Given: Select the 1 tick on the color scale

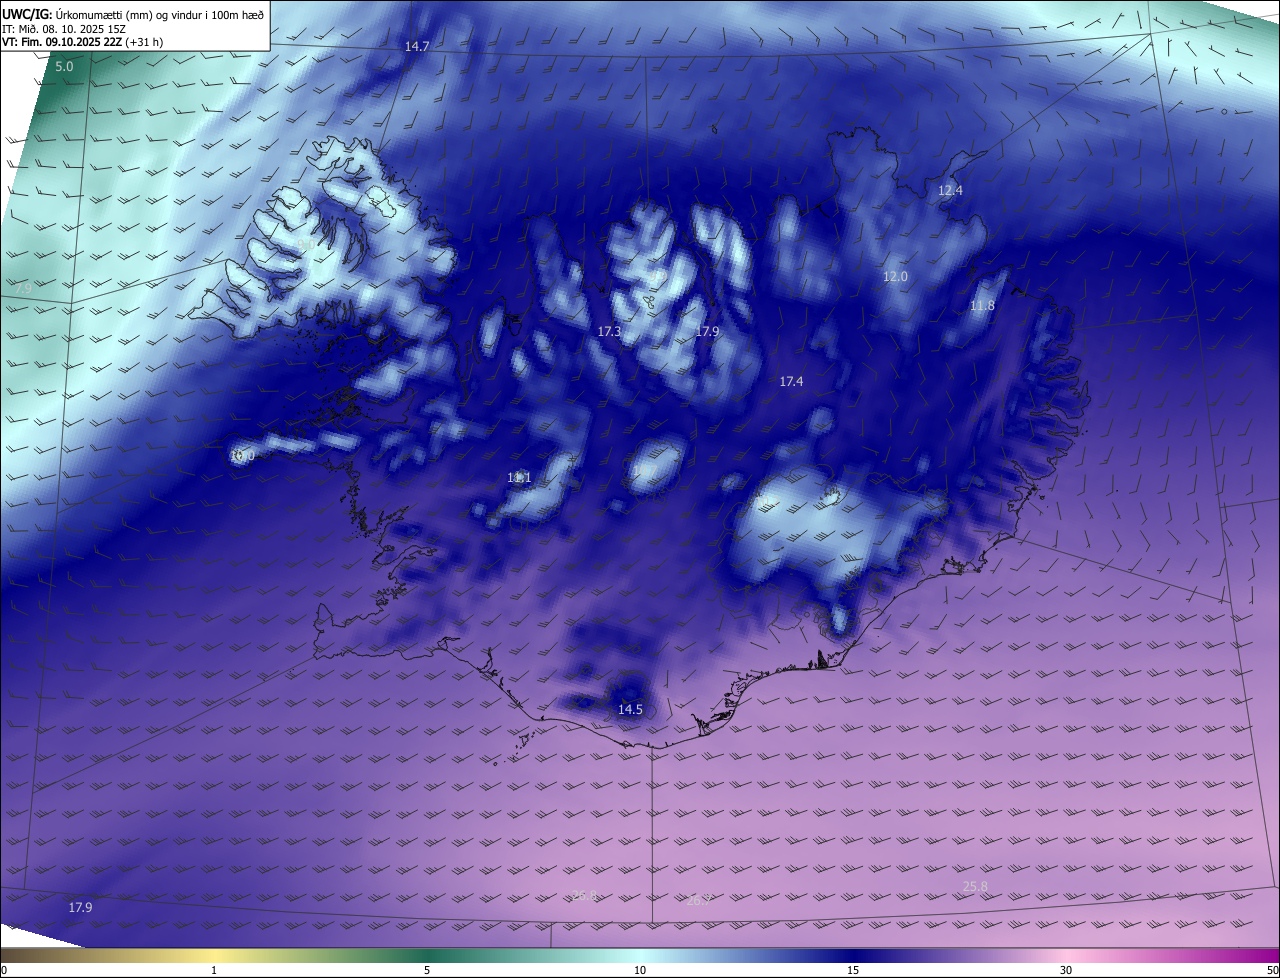Looking at the screenshot, I should [x=215, y=970].
